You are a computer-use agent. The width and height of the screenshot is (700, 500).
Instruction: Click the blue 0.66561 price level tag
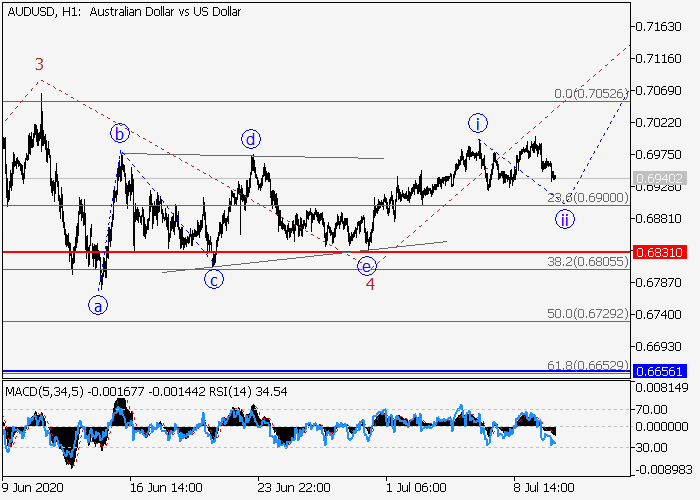click(659, 370)
